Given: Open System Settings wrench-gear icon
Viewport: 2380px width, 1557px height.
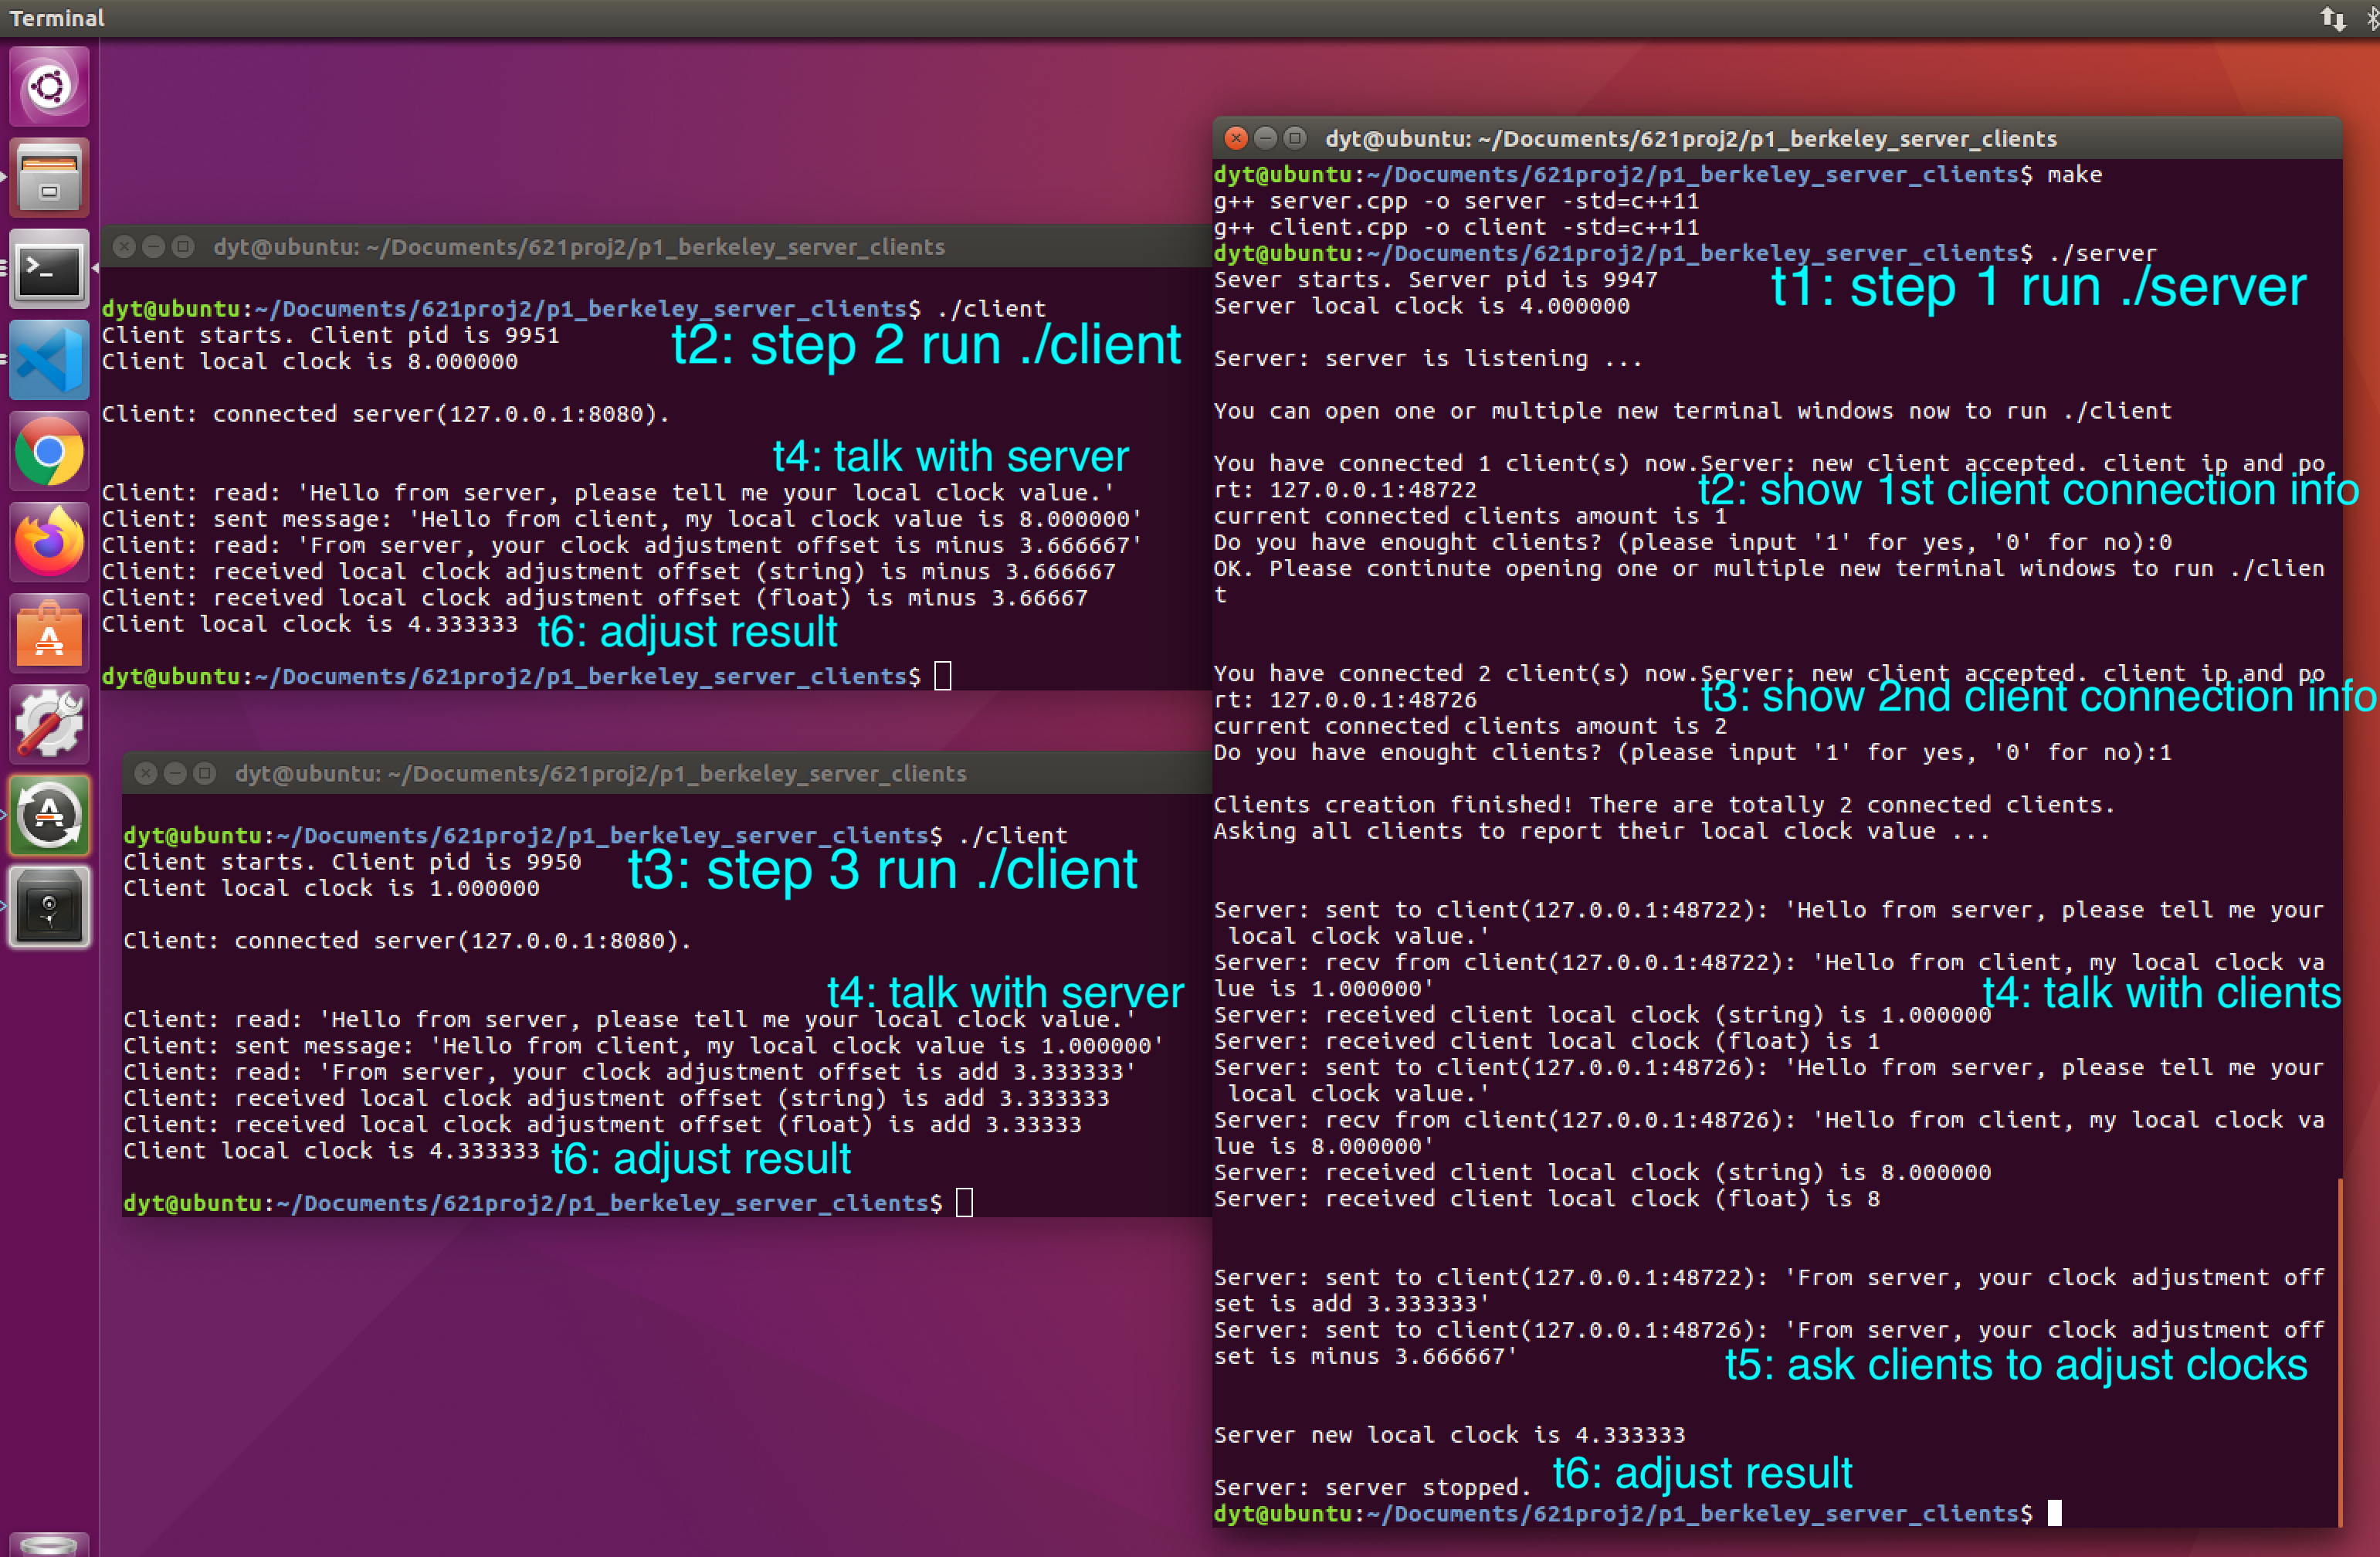Looking at the screenshot, I should pyautogui.click(x=49, y=724).
